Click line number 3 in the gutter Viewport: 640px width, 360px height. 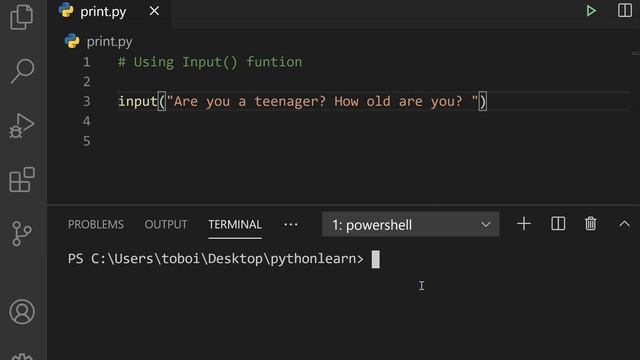pos(87,101)
